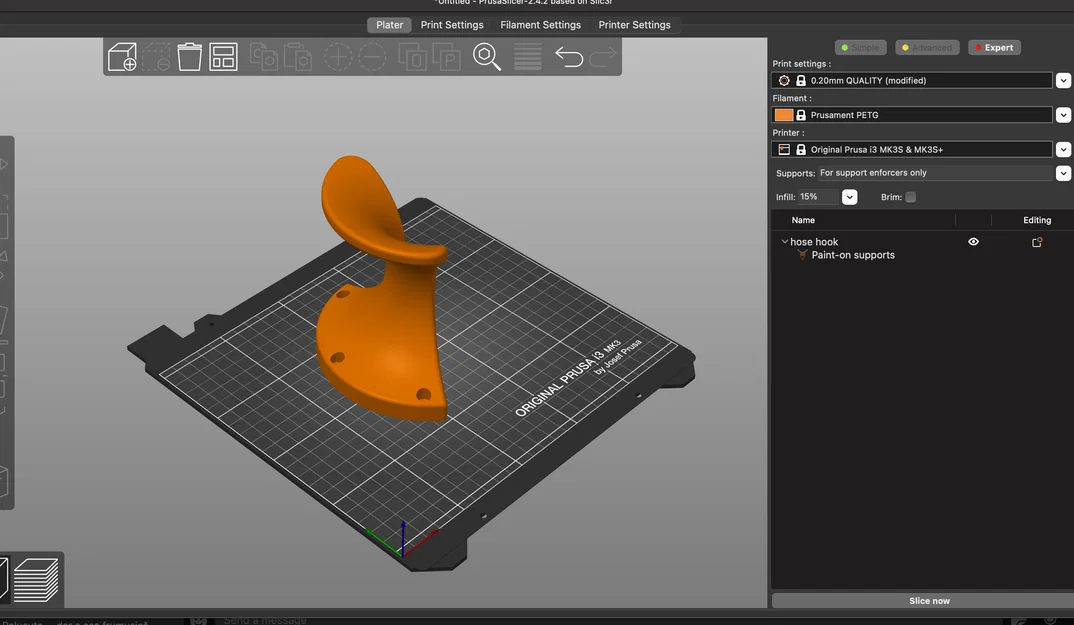Click the Copy icon in plater toolbar
This screenshot has height=625, width=1074.
pos(264,57)
